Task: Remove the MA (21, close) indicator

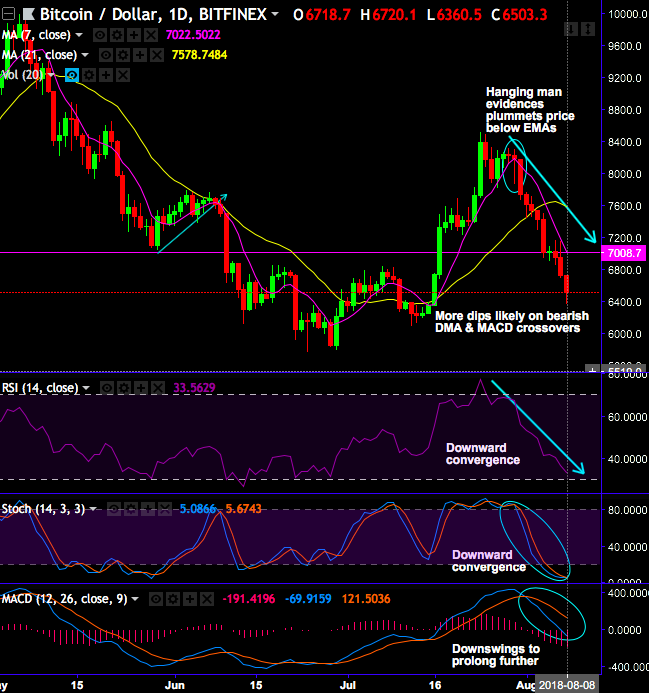Action: click(157, 55)
